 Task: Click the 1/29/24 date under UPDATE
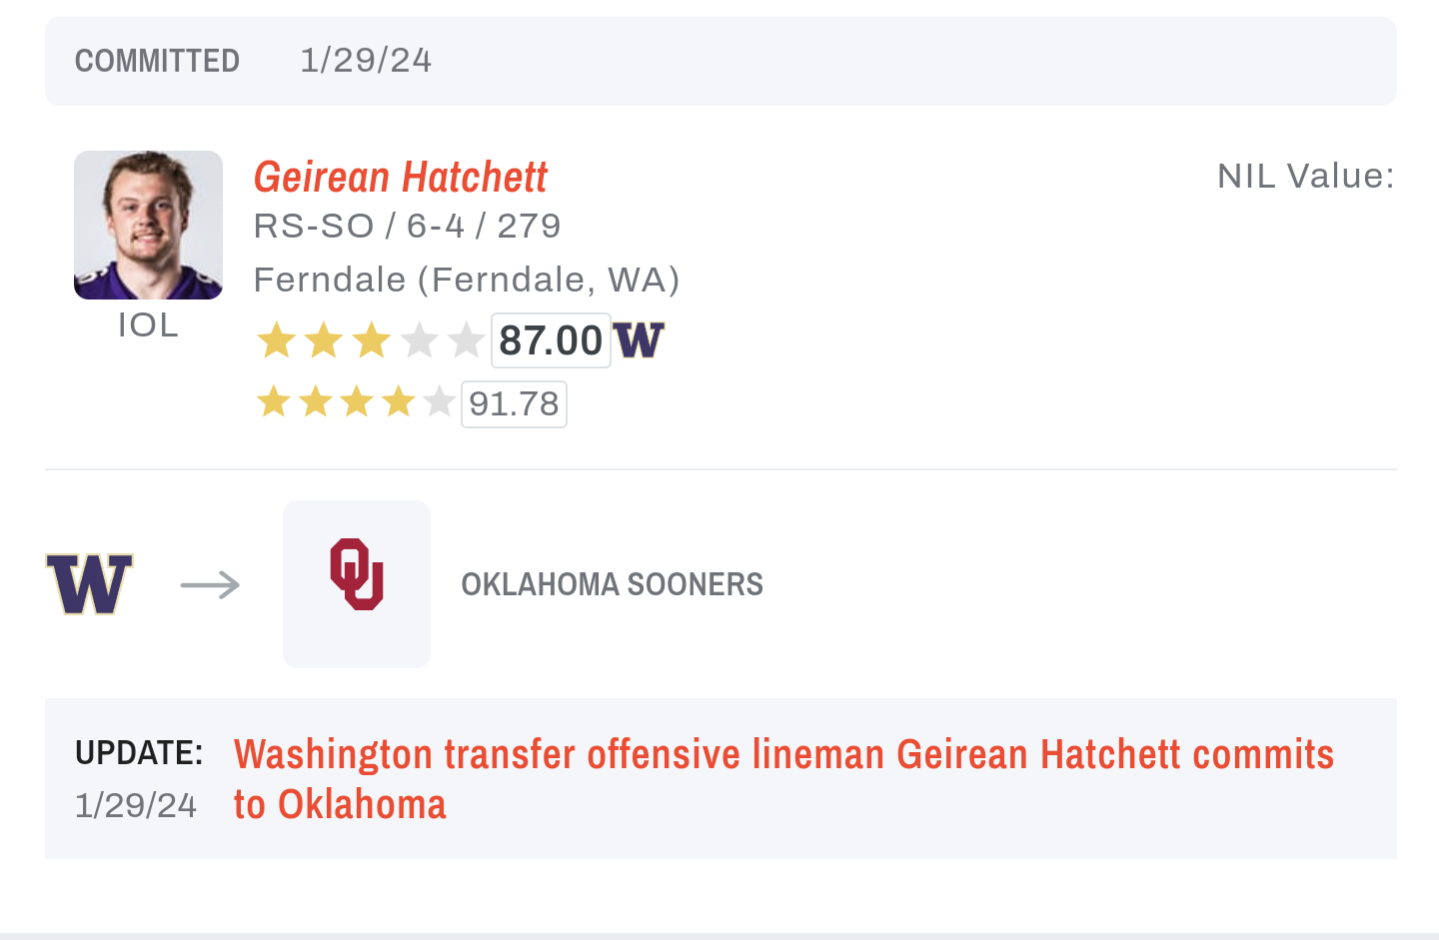pos(136,806)
